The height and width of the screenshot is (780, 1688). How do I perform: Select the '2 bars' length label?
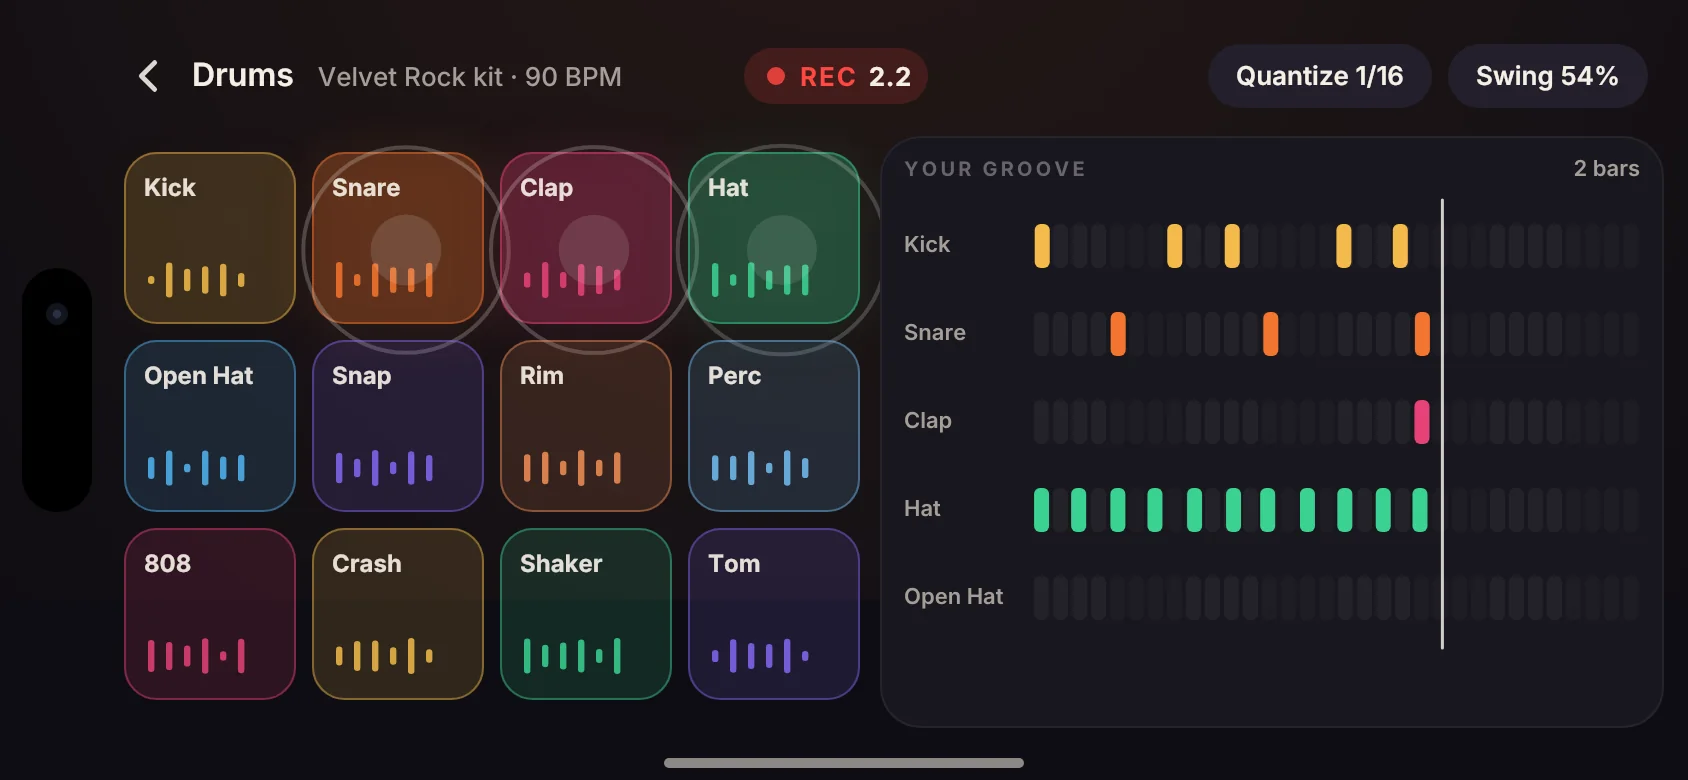coord(1606,168)
